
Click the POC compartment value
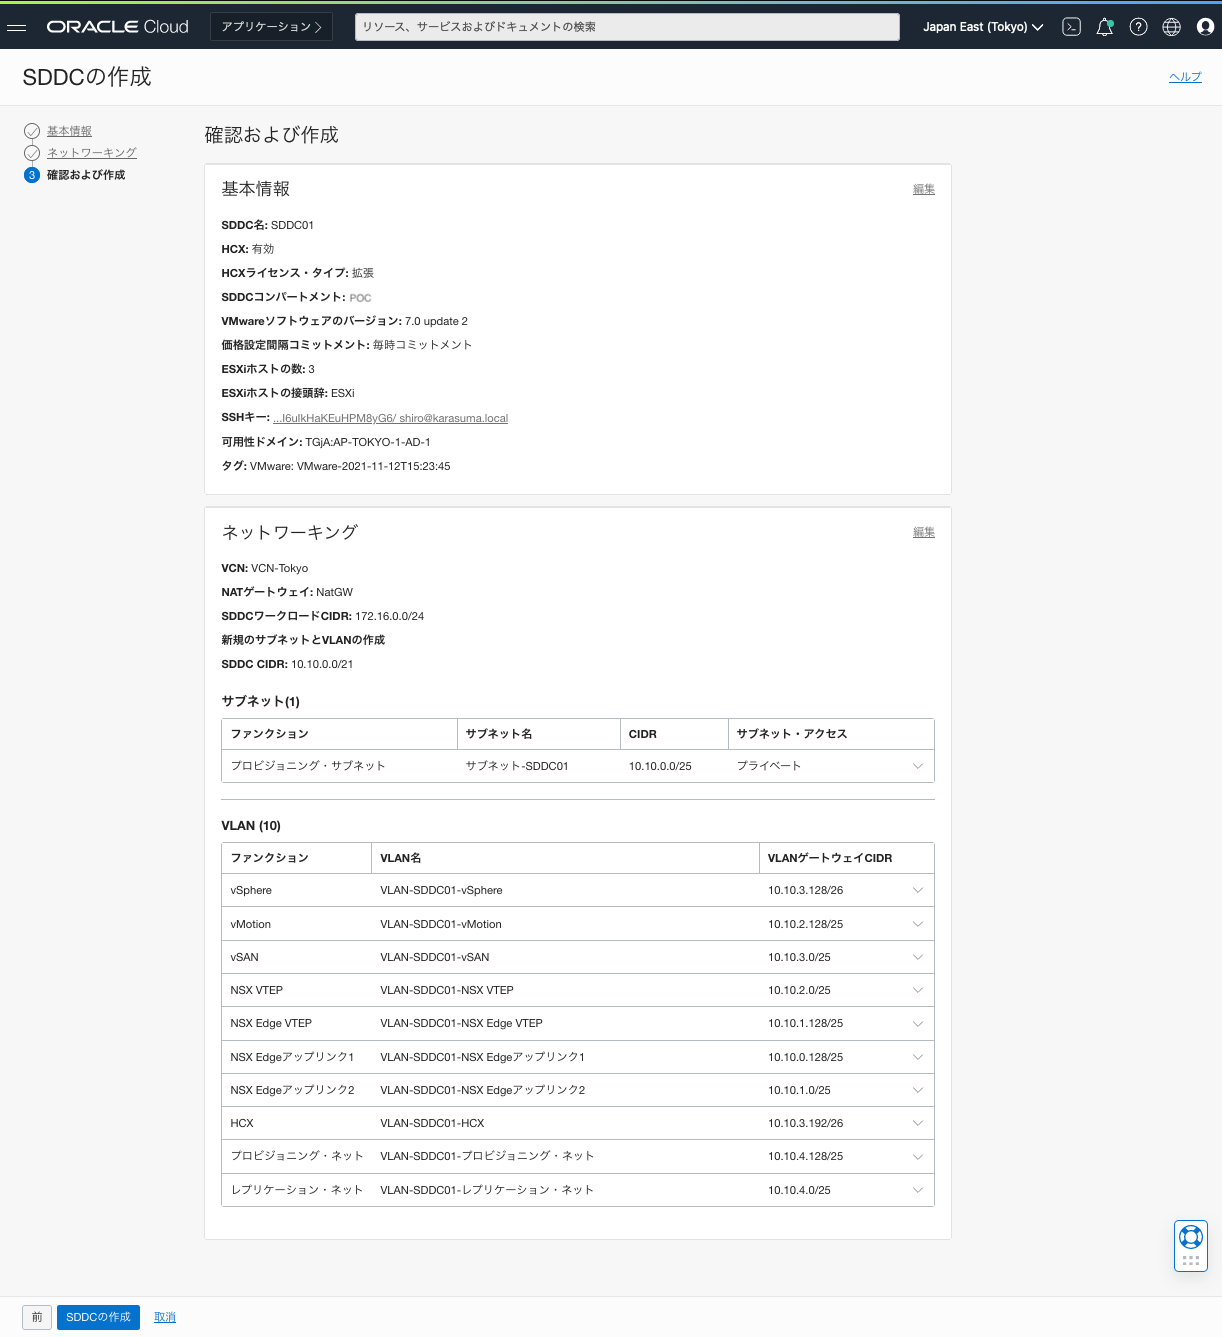point(360,298)
